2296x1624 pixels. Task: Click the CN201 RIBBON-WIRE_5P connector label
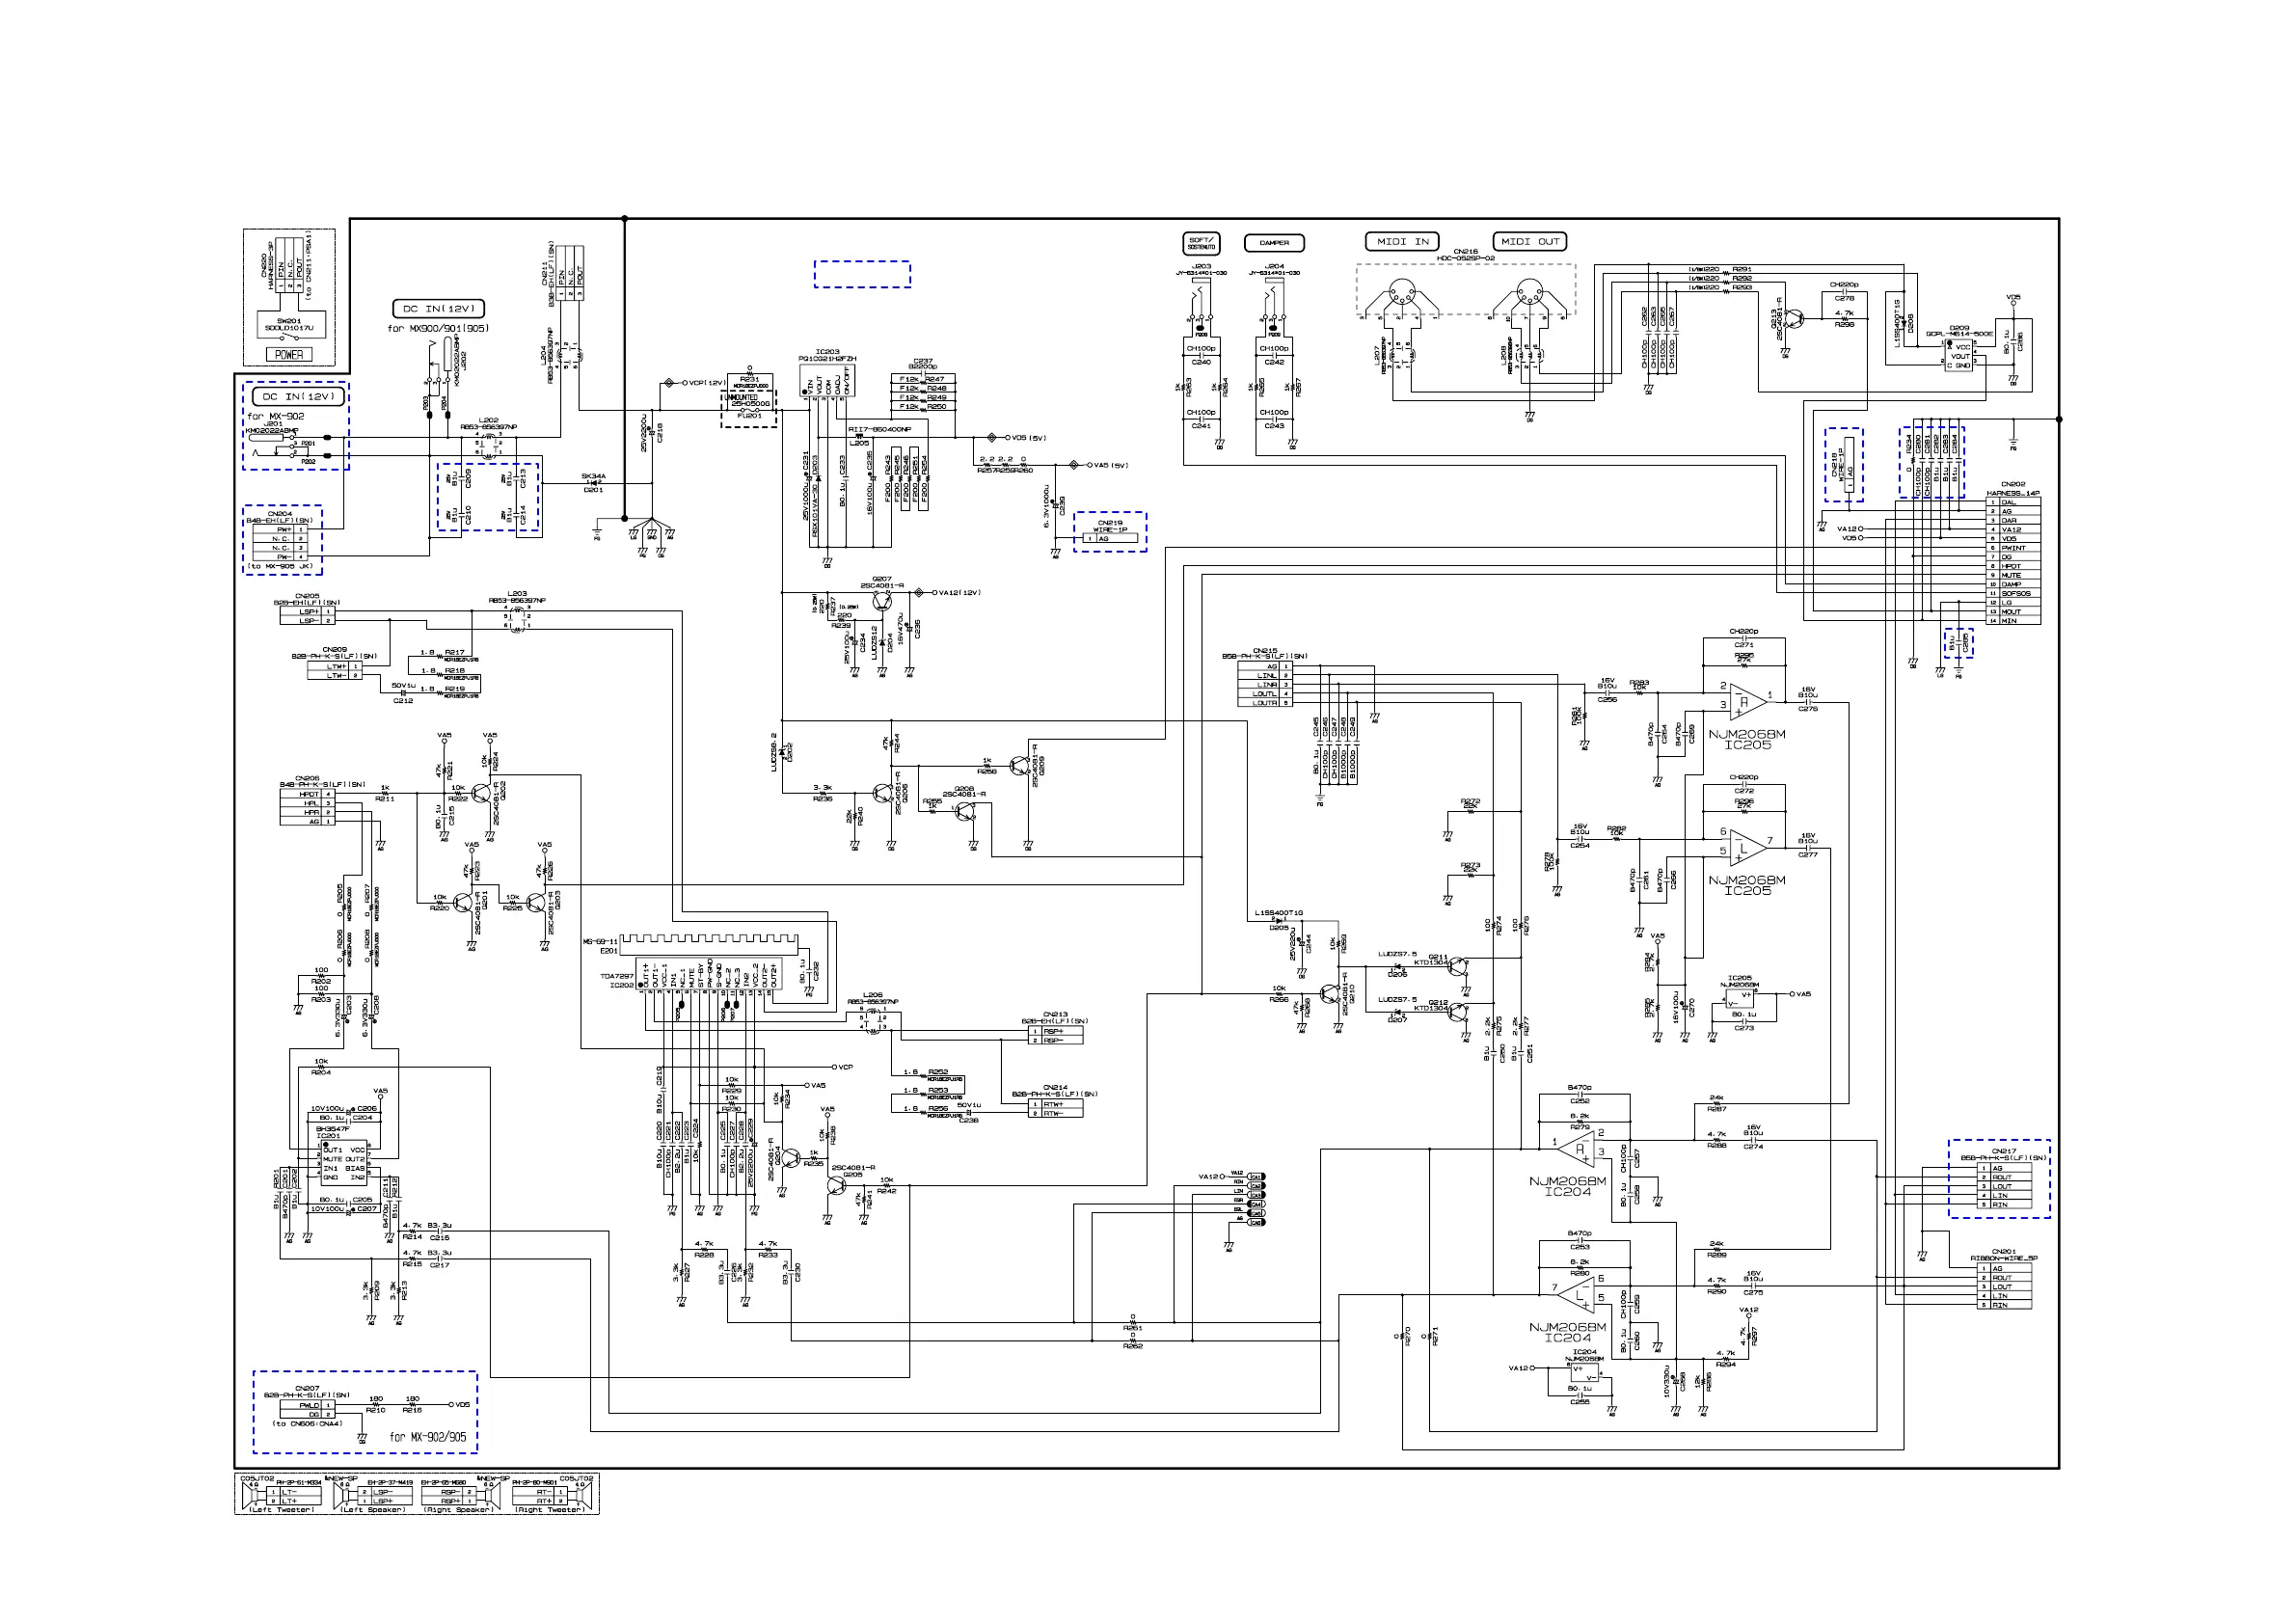coord(2003,1255)
